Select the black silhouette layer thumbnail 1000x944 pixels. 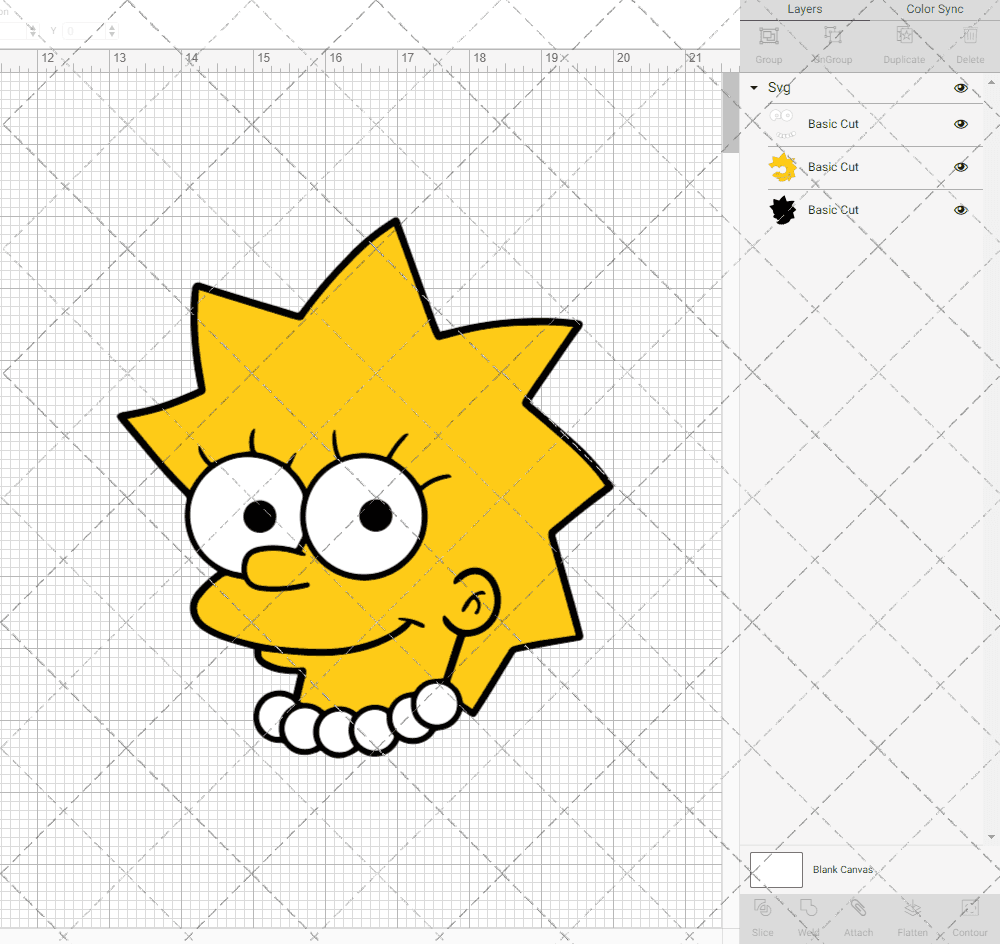pos(782,210)
